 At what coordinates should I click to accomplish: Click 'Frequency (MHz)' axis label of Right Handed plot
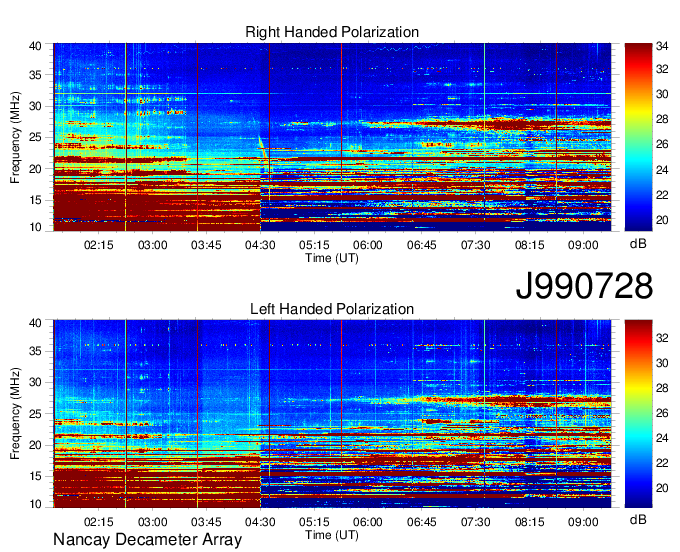(15, 137)
